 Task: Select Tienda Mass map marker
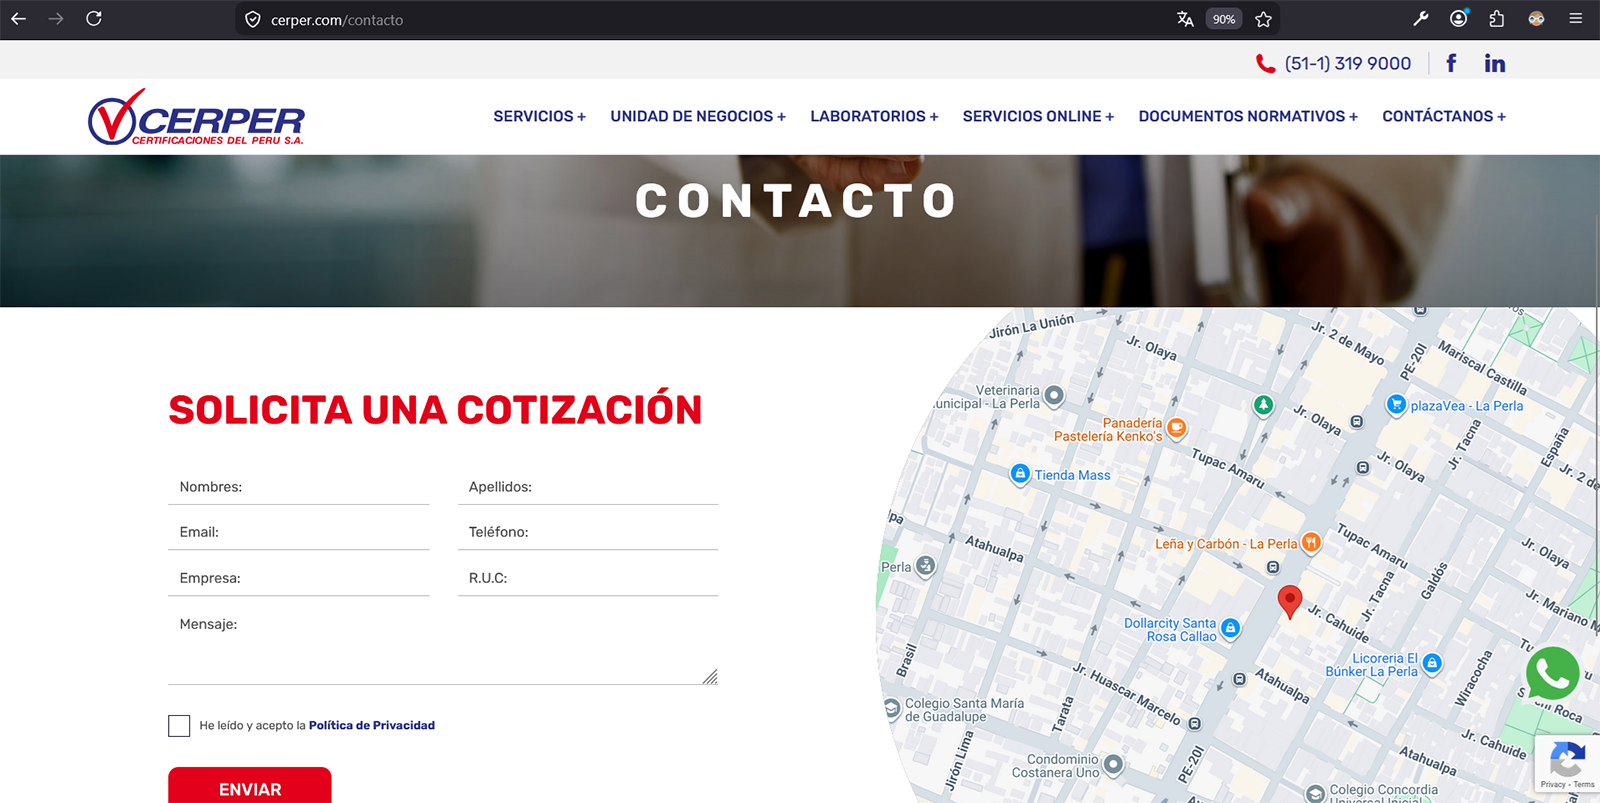(1020, 474)
